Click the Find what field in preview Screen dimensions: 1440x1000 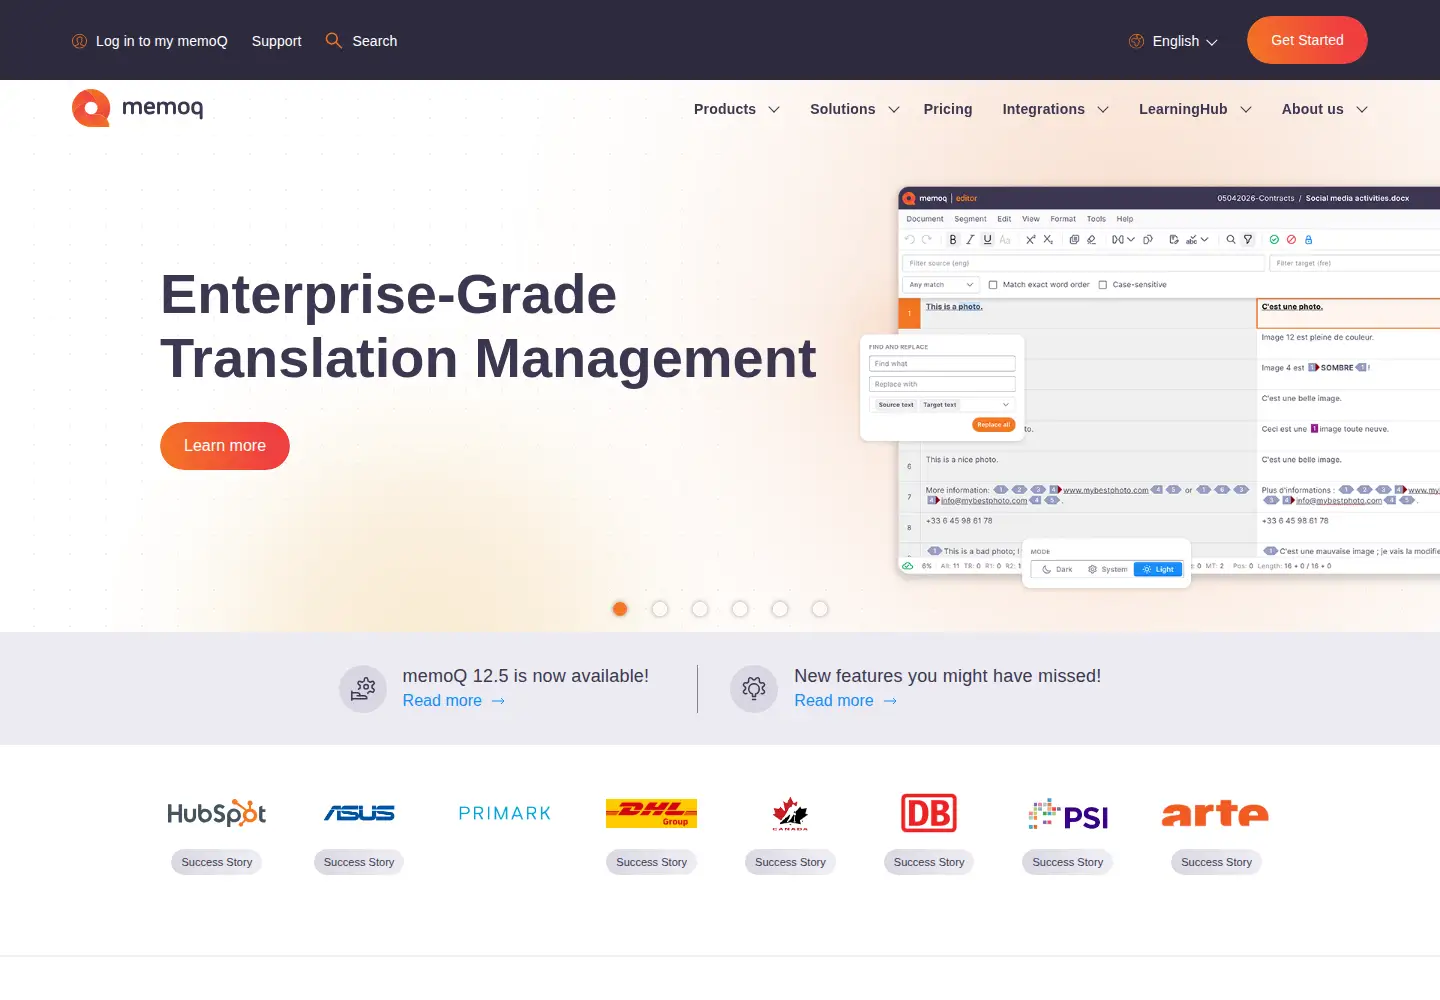(x=942, y=364)
